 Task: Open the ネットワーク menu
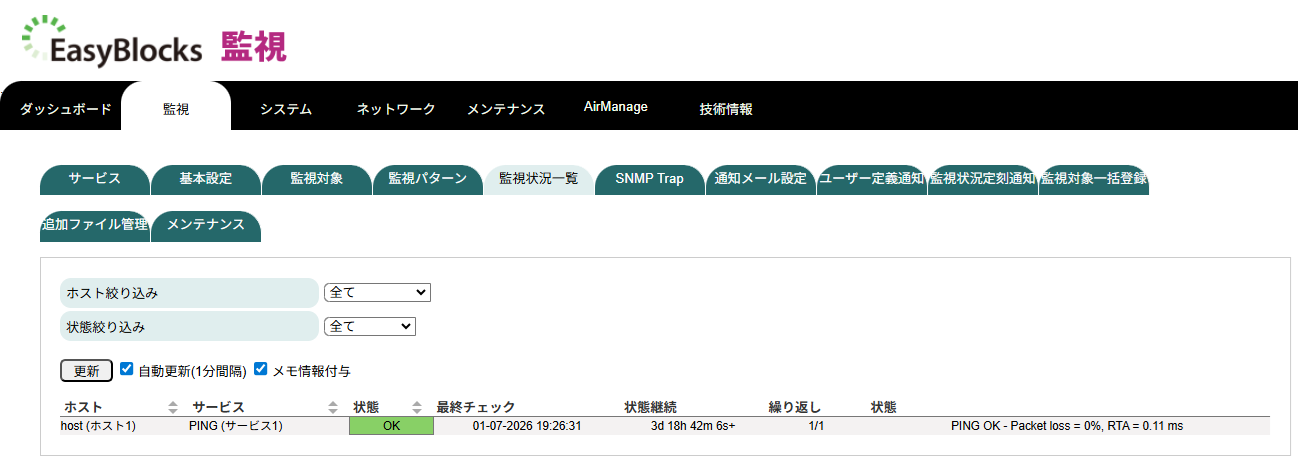coord(396,109)
